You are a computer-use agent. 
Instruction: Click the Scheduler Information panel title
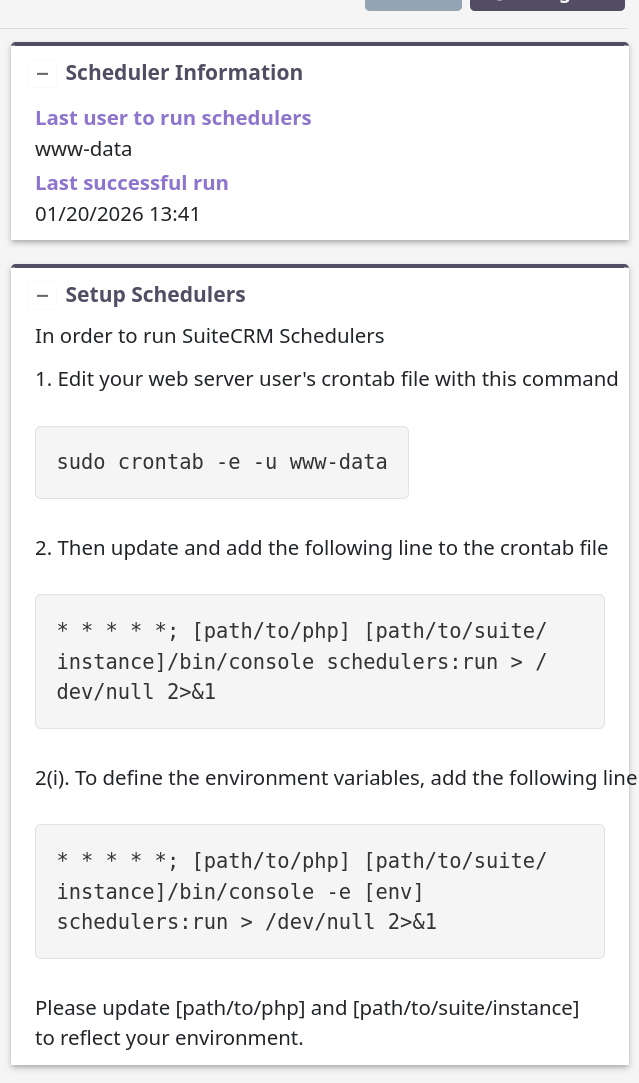tap(184, 73)
